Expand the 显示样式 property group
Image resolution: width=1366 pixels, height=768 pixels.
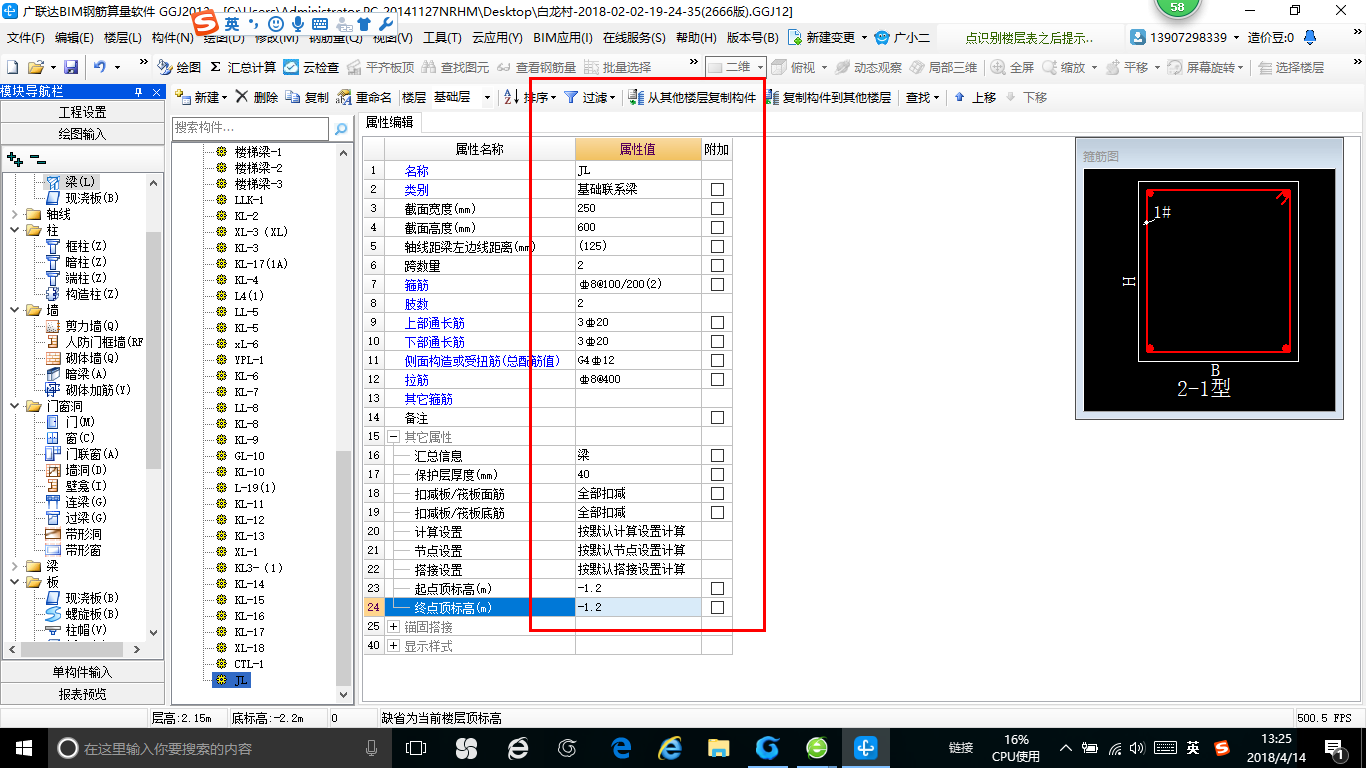393,646
